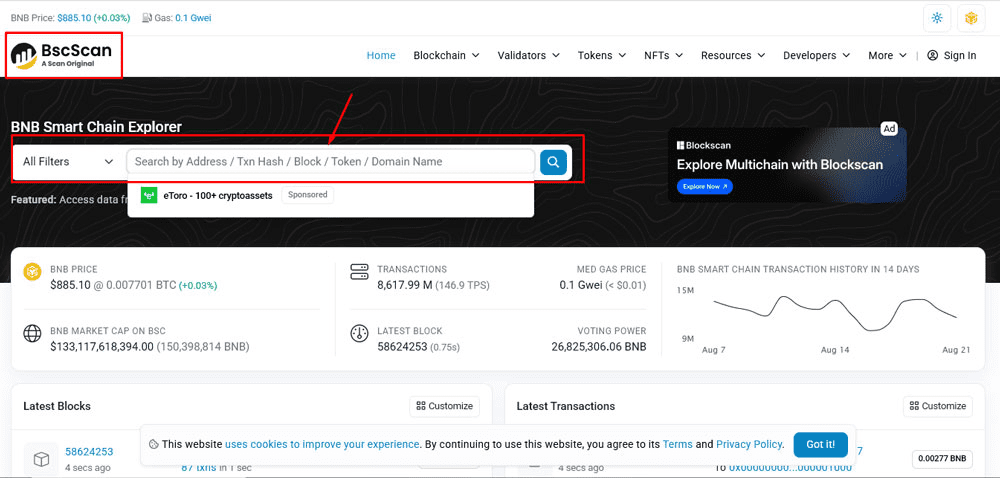Toggle the light/dark theme sun icon

click(x=937, y=18)
